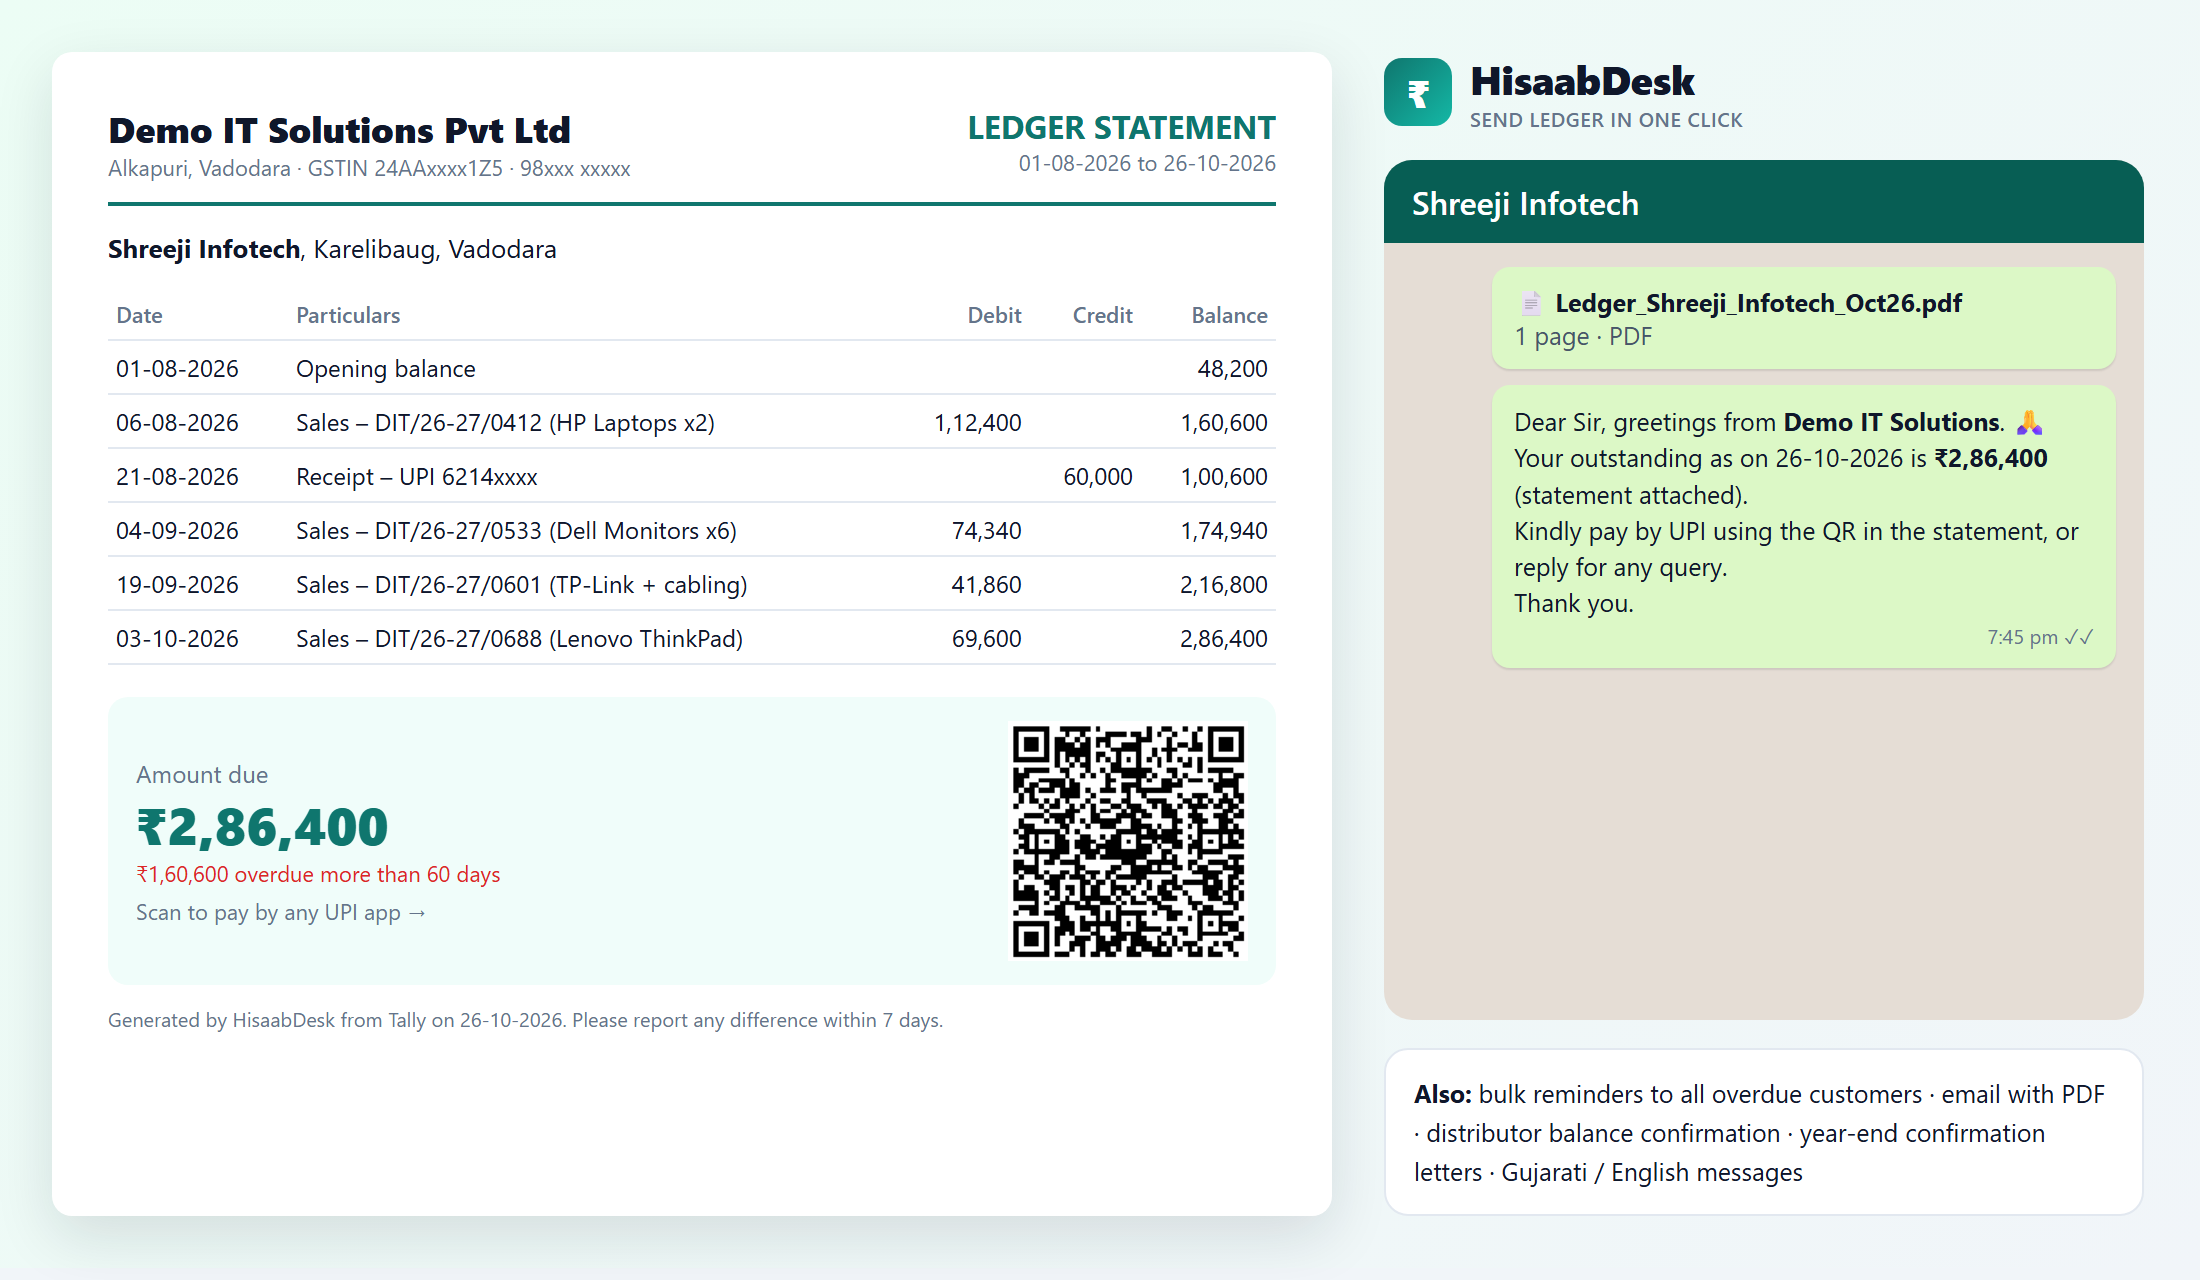Click the GSTIN 24AAxxxxx1Z5 address line

coord(369,168)
